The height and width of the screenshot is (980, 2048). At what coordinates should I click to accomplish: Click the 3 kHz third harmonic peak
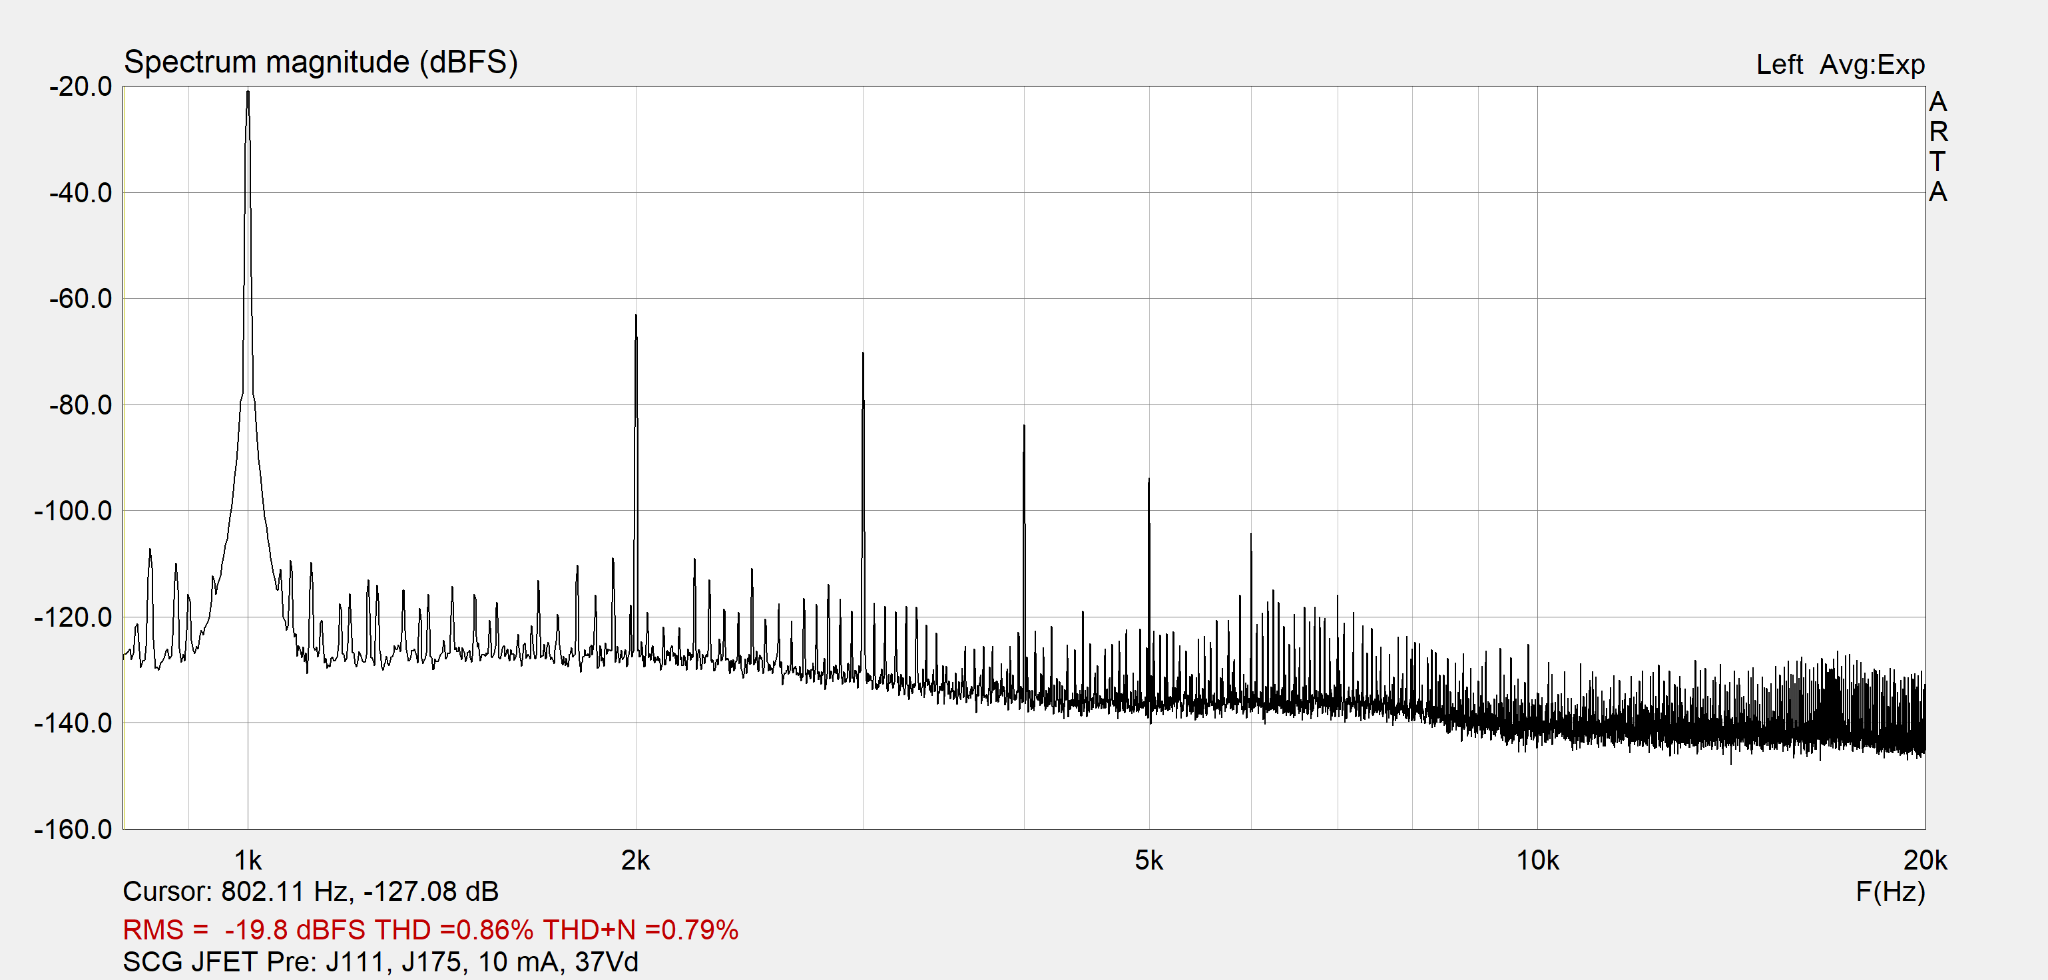(x=863, y=355)
